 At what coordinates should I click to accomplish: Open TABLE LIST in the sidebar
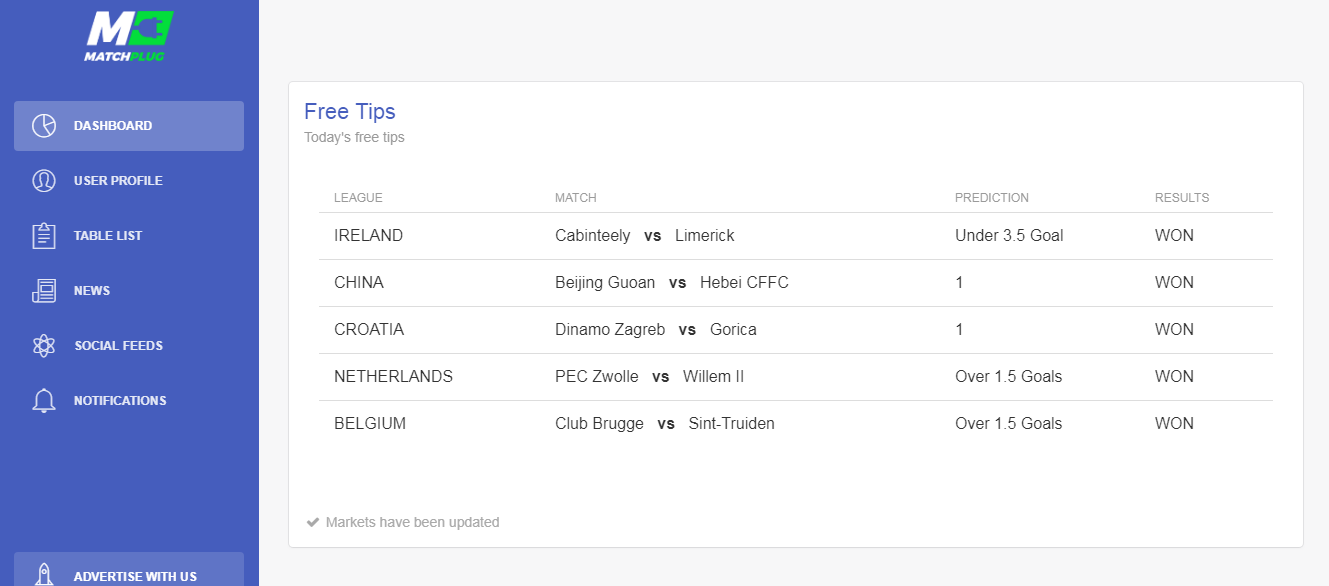pos(129,236)
